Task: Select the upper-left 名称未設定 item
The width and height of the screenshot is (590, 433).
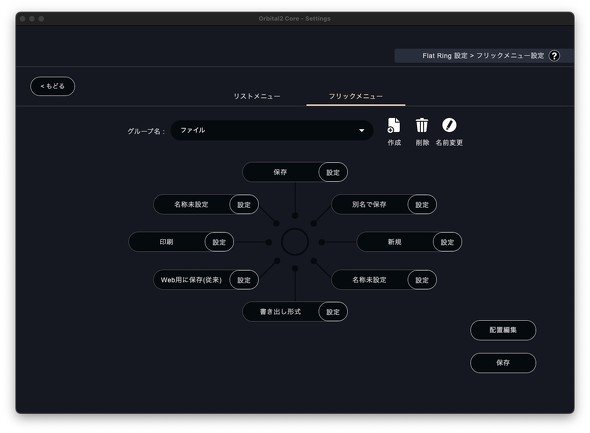Action: 191,205
